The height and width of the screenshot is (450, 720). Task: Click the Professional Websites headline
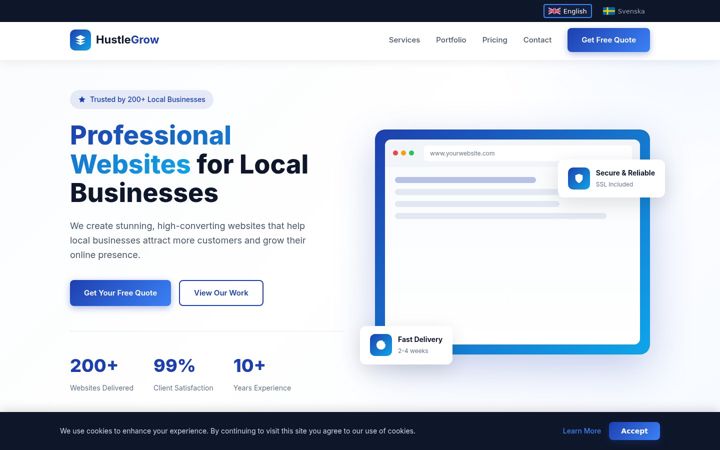tap(189, 164)
